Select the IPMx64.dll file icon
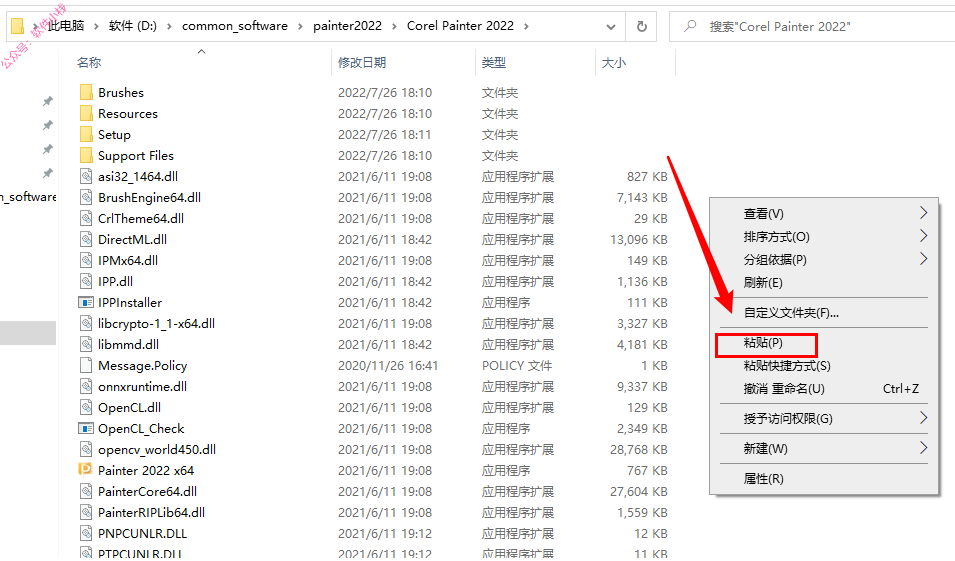Viewport: 955px width, 561px height. point(86,261)
